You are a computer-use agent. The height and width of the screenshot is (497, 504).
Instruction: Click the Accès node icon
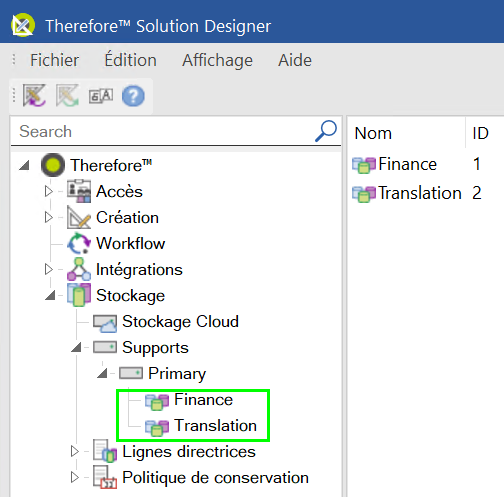click(x=79, y=191)
